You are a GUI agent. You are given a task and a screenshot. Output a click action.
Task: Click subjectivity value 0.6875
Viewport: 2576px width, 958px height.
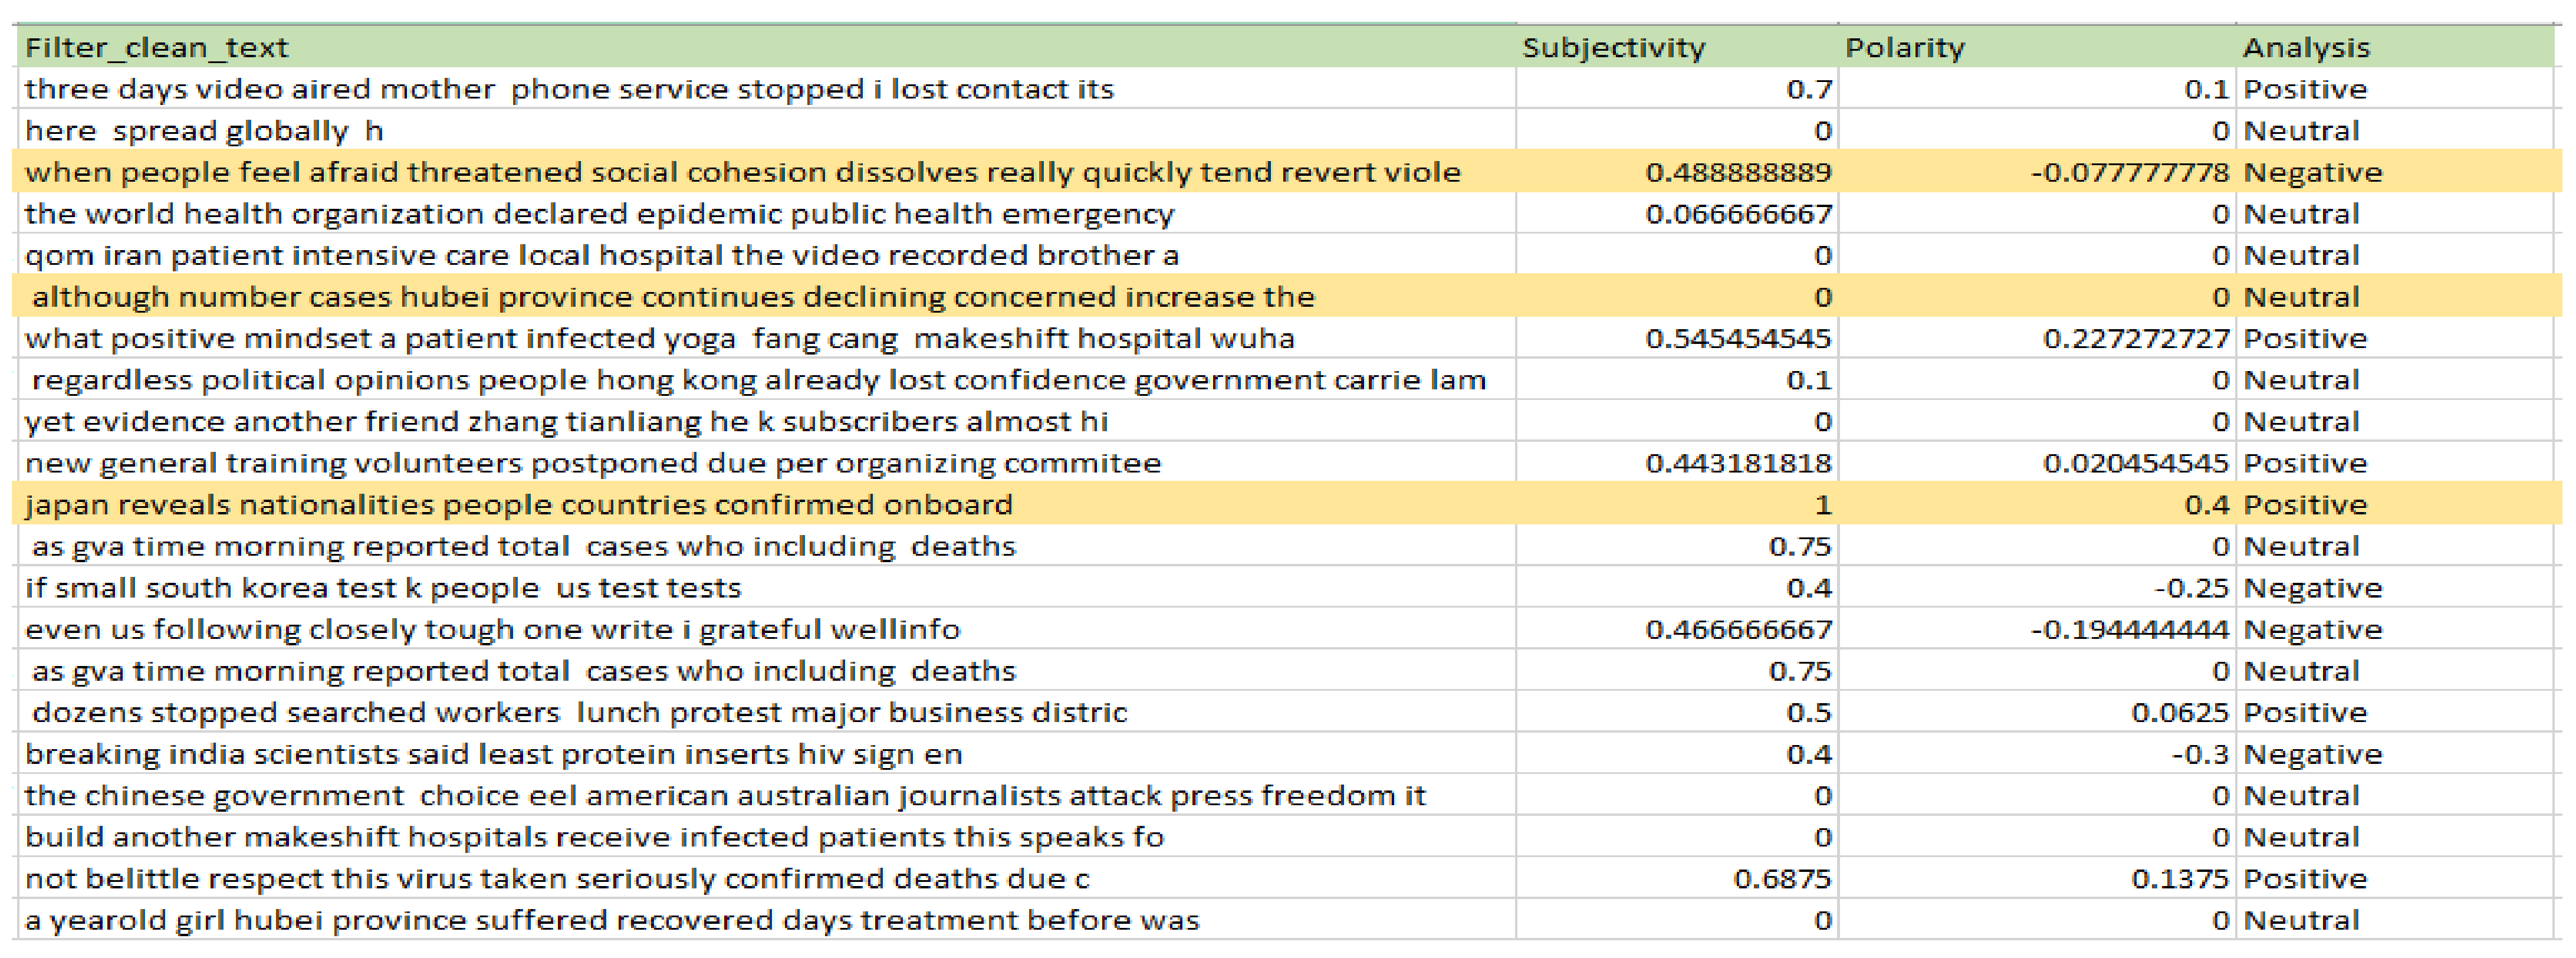point(1781,878)
